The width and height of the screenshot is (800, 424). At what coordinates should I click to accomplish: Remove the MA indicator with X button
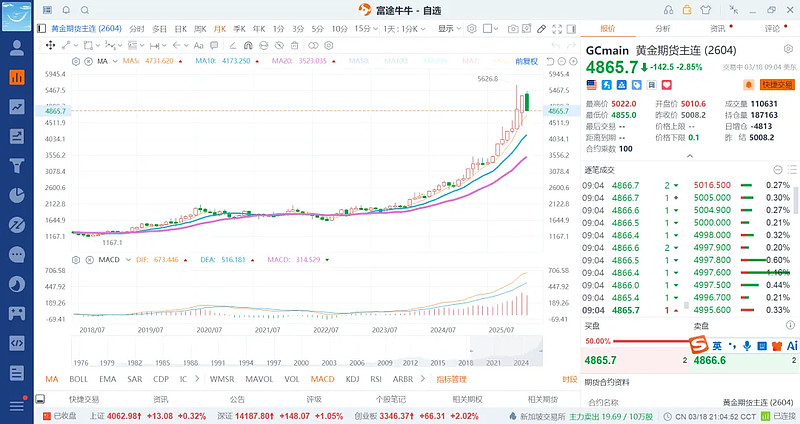point(88,61)
